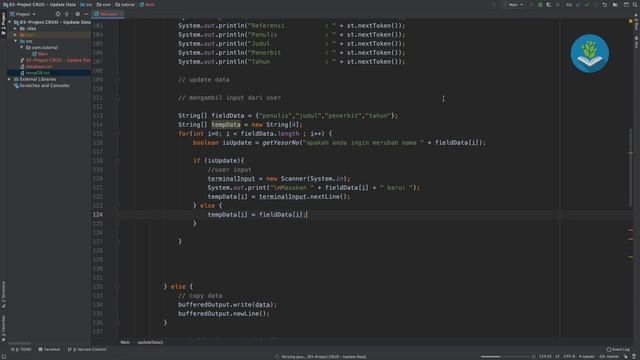This screenshot has width=640, height=360.
Task: Hide the Project panel with the minus icon
Action: pyautogui.click(x=86, y=14)
